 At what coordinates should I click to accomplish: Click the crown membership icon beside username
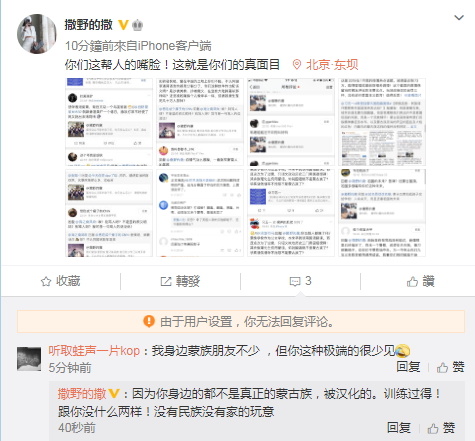(137, 25)
